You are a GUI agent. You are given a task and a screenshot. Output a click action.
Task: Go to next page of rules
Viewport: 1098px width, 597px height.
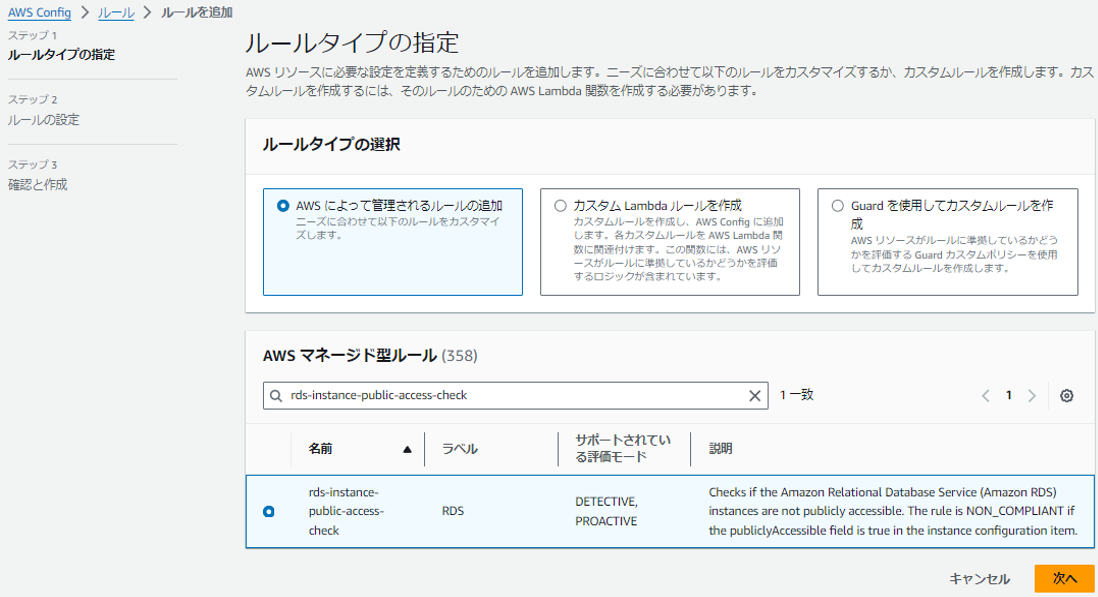pyautogui.click(x=1031, y=395)
